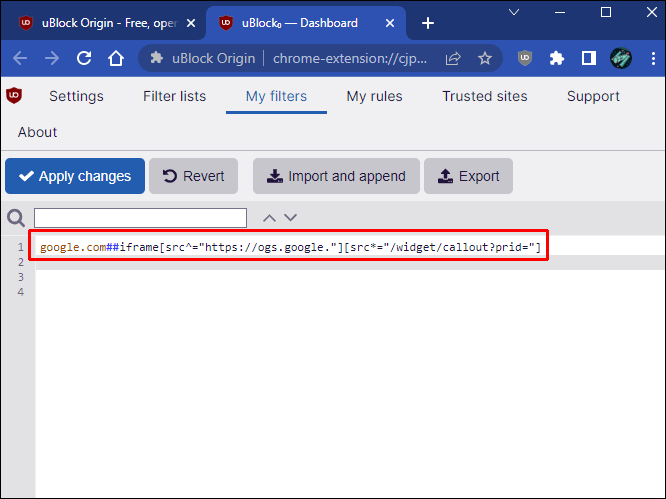Viewport: 666px width, 499px height.
Task: Expand the tab search chevron in title bar
Action: pyautogui.click(x=514, y=12)
